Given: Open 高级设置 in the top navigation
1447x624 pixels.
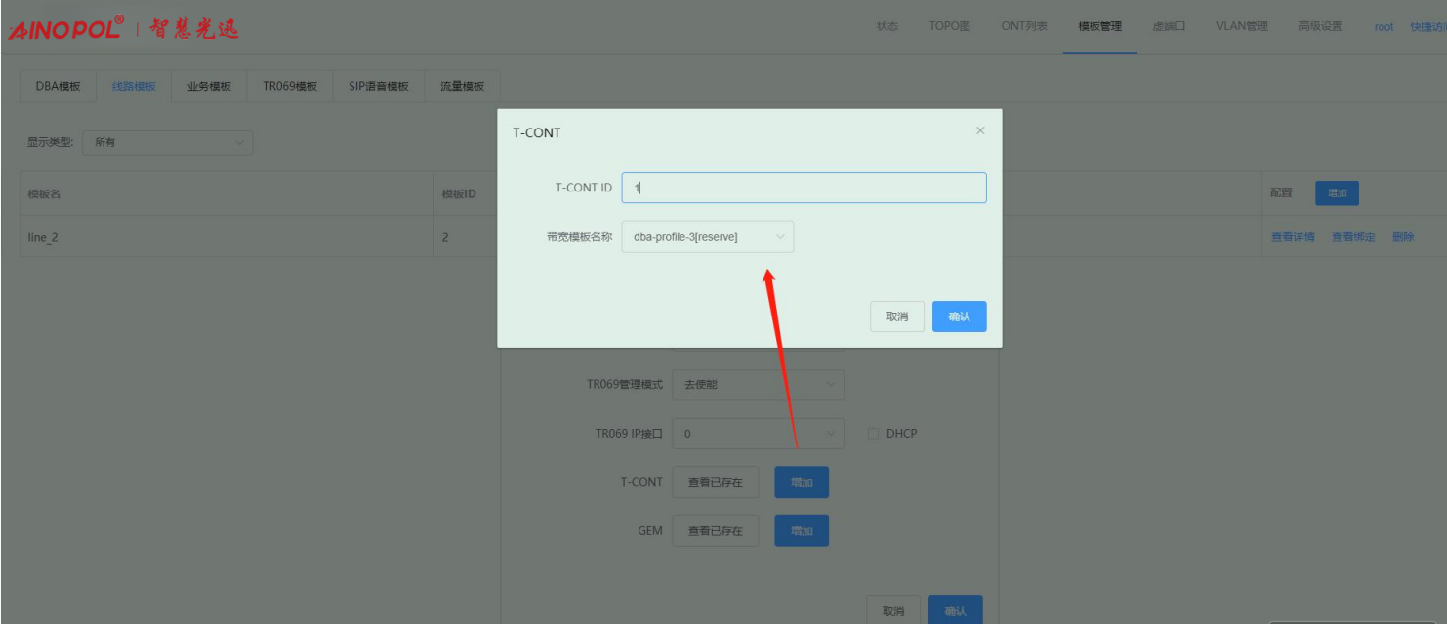Looking at the screenshot, I should tap(1319, 26).
